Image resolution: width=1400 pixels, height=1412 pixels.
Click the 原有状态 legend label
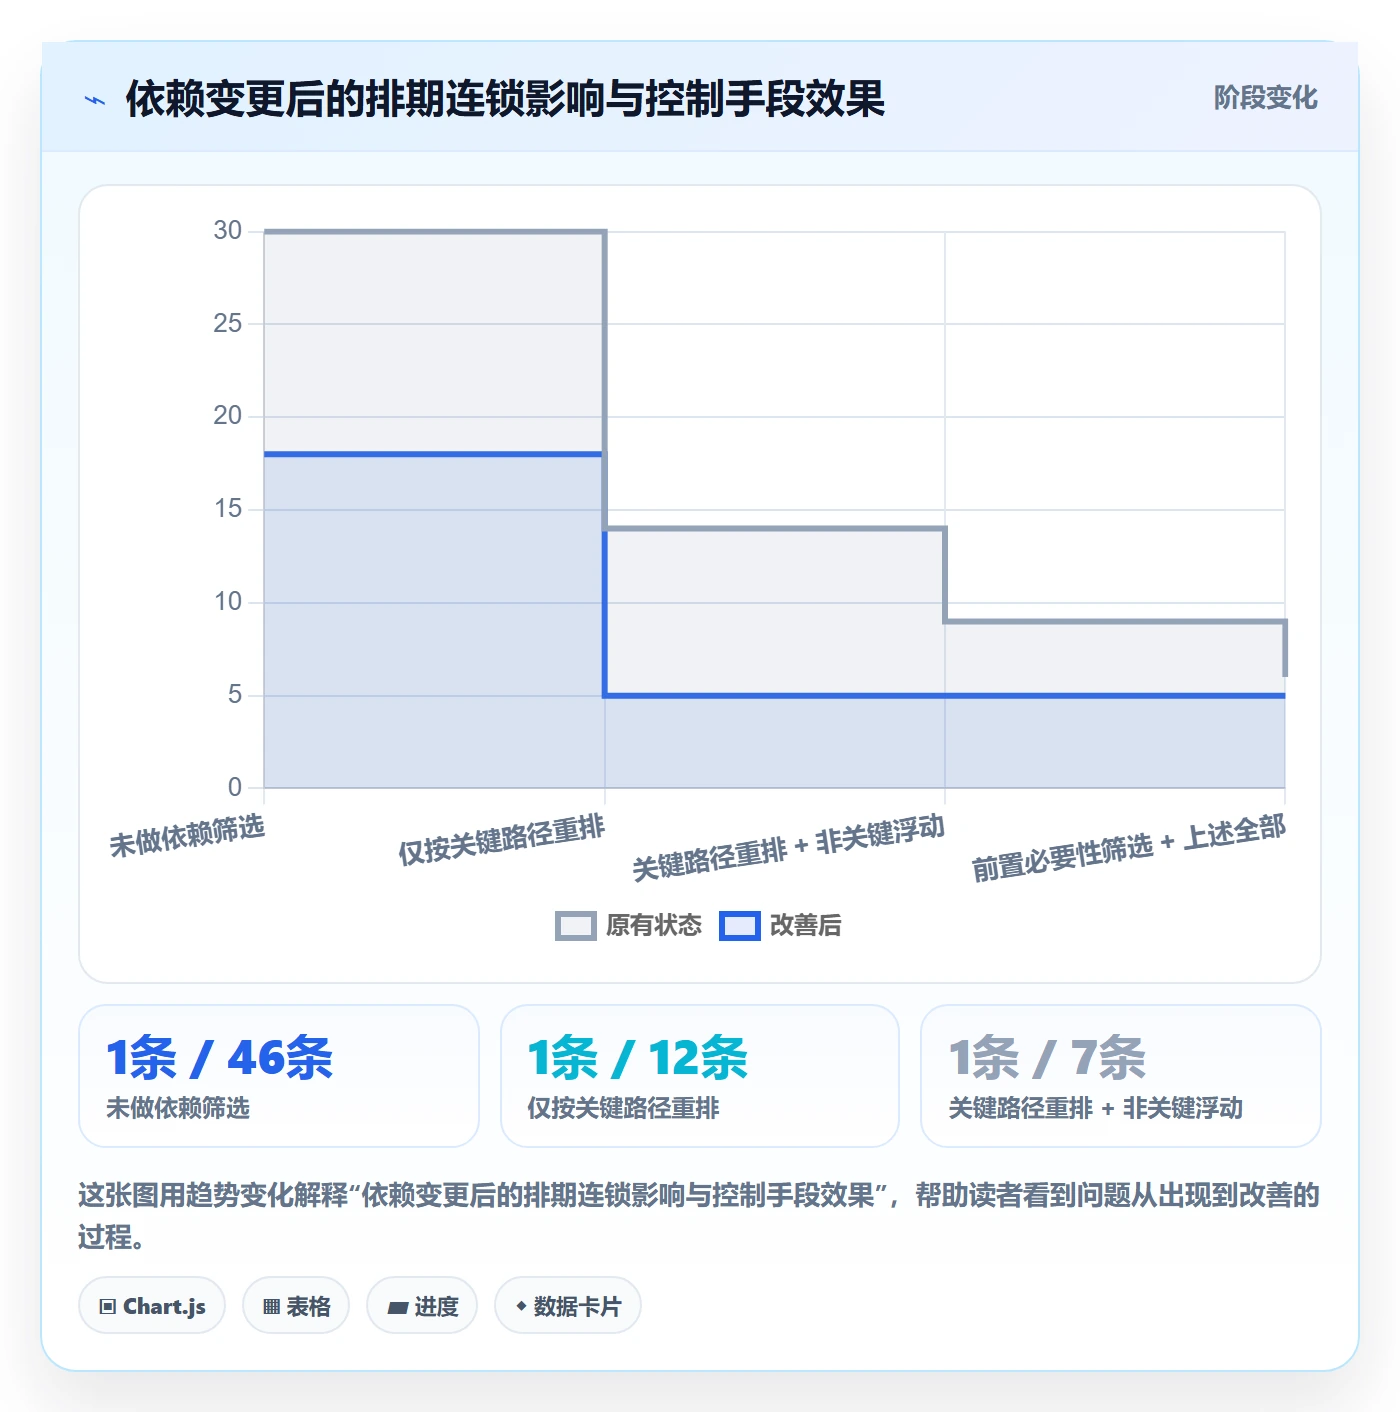(654, 926)
